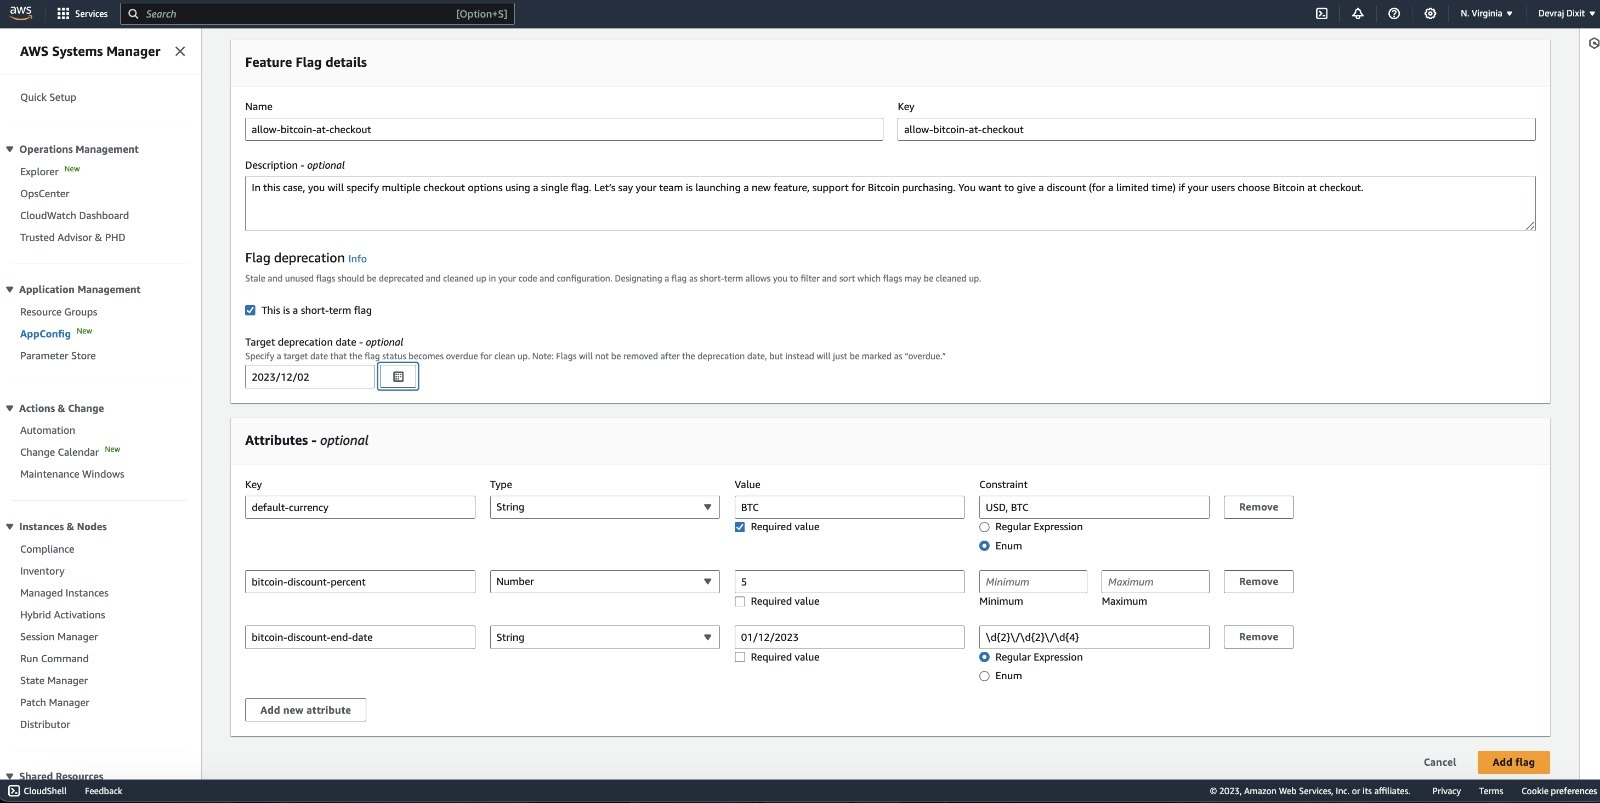
Task: Remove the bitcoin-discount-end-date attribute
Action: tap(1258, 637)
